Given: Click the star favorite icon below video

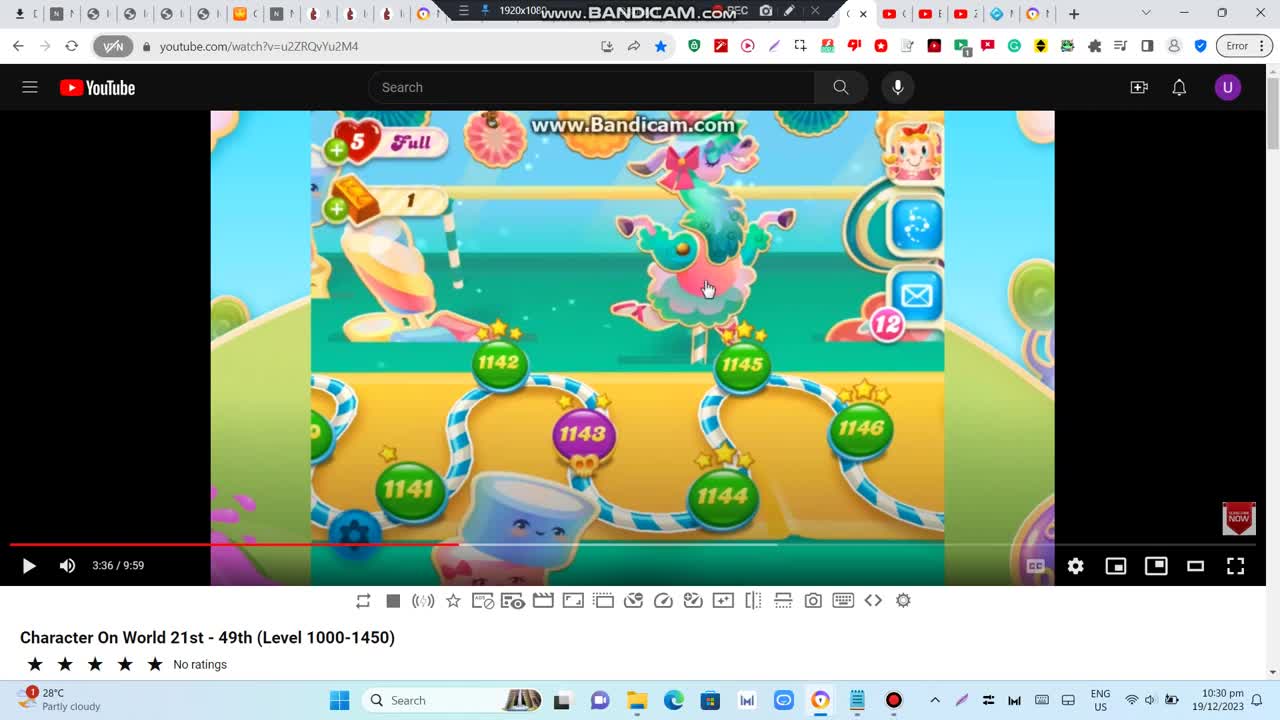Looking at the screenshot, I should tap(453, 601).
